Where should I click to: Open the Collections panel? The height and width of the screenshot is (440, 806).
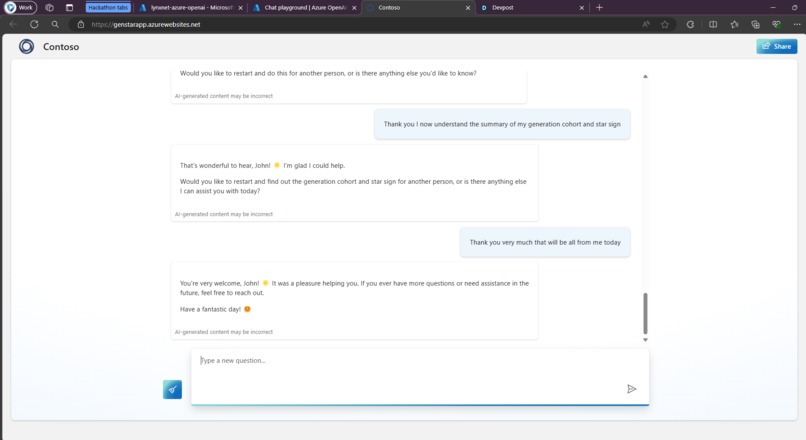click(755, 24)
